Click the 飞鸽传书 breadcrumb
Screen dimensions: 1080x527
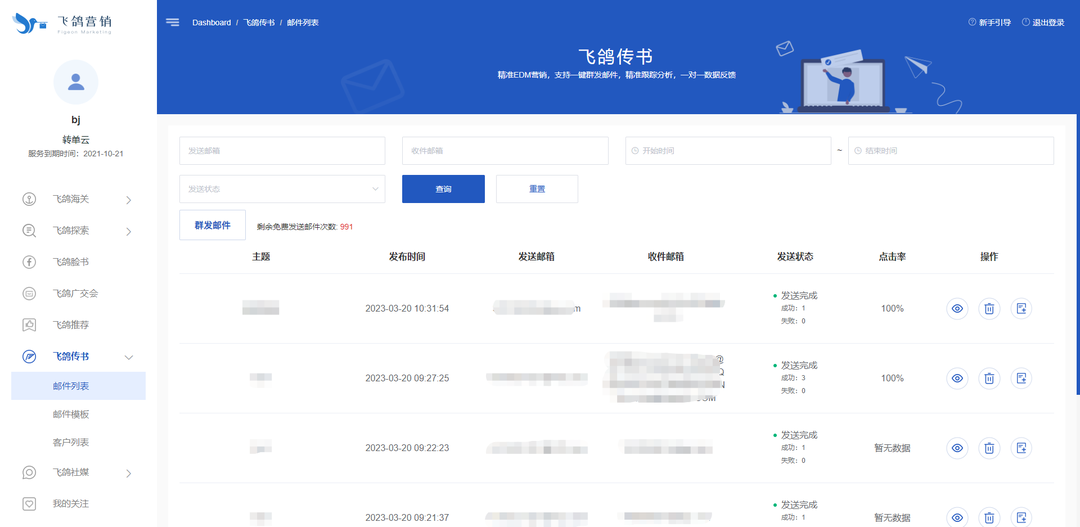click(x=259, y=23)
